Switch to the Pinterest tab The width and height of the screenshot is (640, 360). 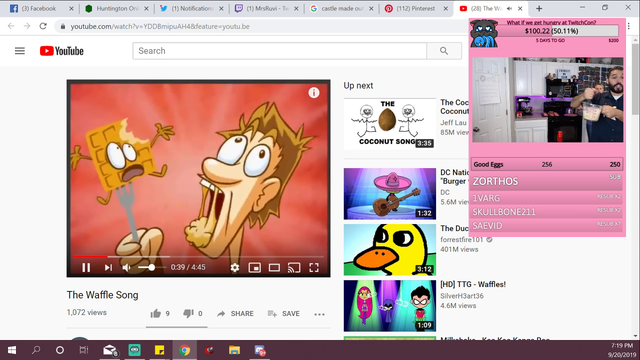416,9
